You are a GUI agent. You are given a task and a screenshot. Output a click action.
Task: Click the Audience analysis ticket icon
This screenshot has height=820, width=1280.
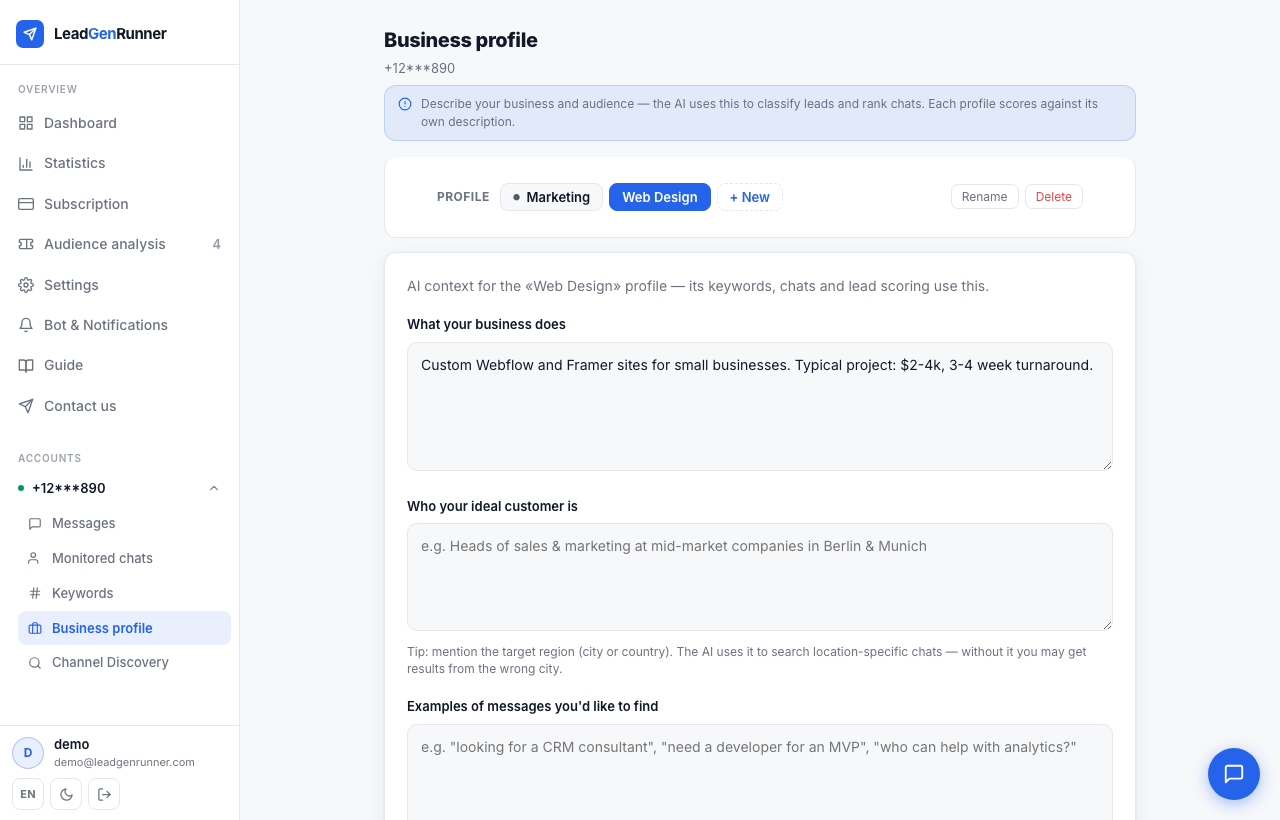click(x=26, y=244)
